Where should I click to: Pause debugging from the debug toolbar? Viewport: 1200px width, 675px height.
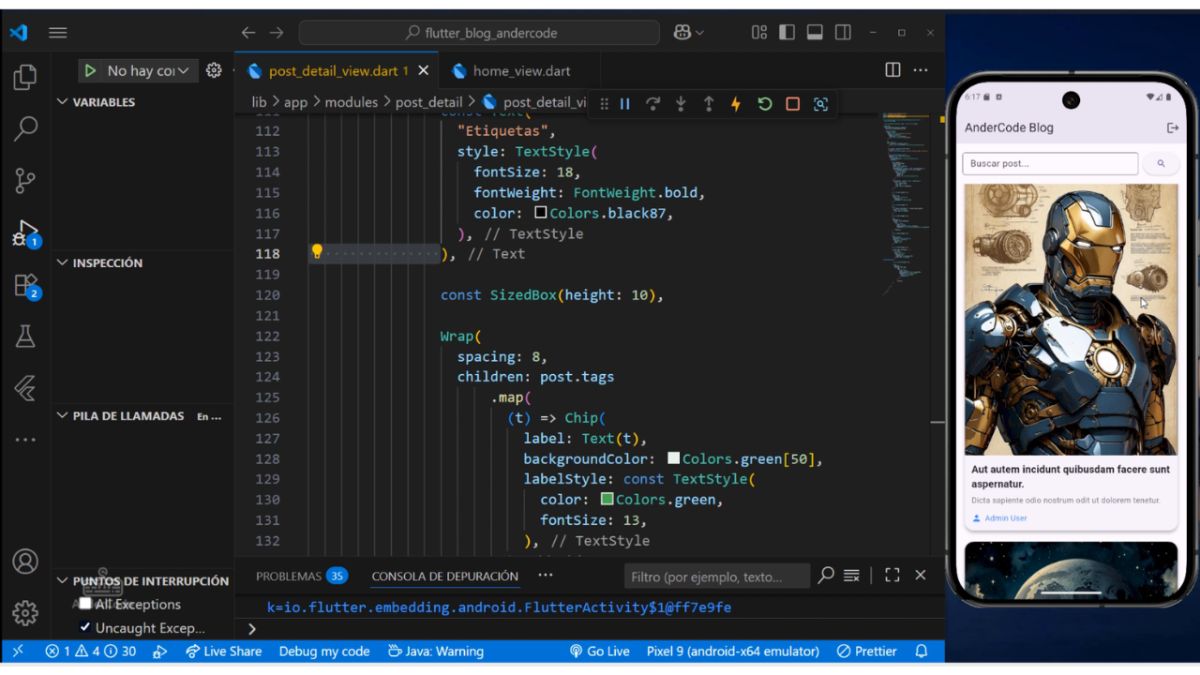[625, 104]
